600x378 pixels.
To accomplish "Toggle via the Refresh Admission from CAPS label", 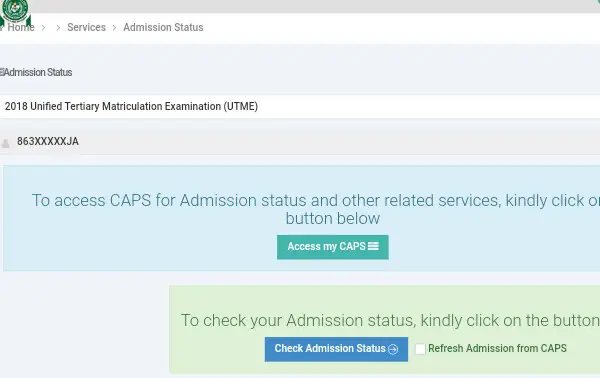I will 497,349.
